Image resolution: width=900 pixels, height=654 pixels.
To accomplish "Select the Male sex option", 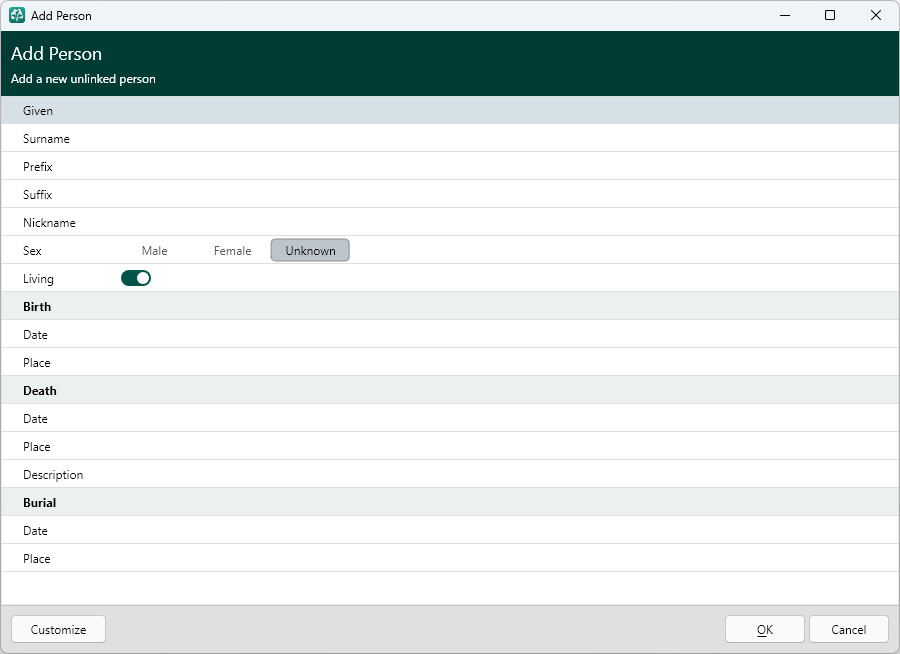I will pos(154,251).
